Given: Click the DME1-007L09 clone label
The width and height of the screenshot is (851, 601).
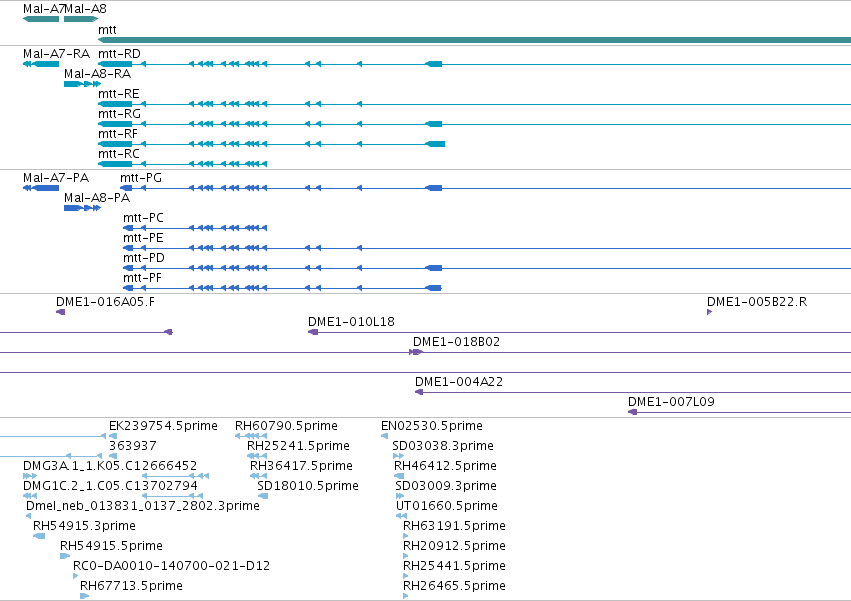Looking at the screenshot, I should 671,403.
